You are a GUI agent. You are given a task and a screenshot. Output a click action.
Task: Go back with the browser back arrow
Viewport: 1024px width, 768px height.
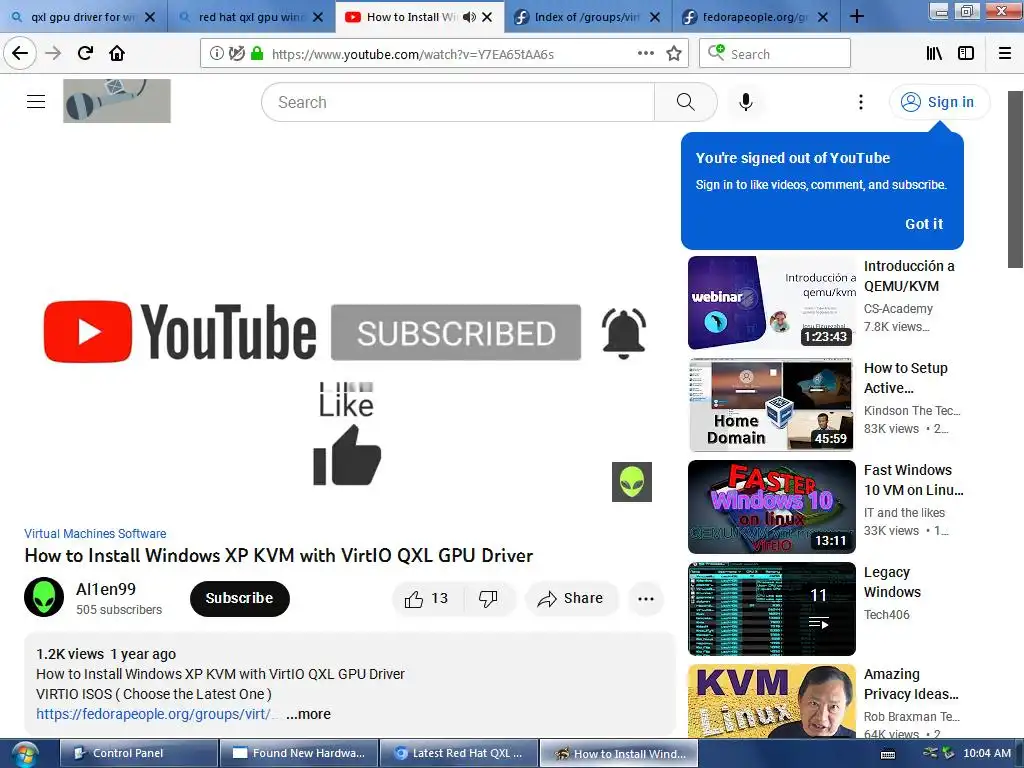pos(20,53)
